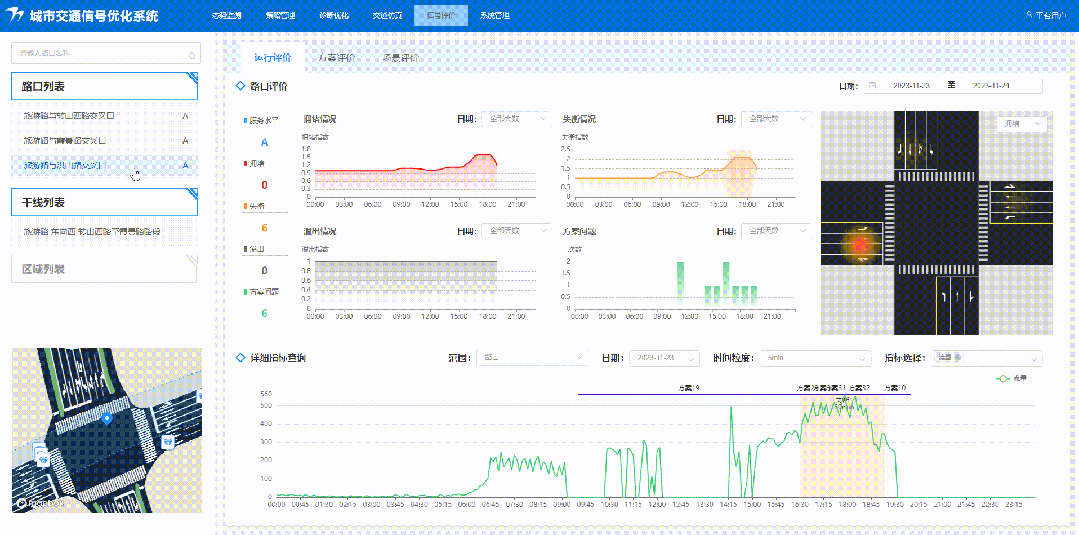
Task: Click the green 方案问题 count 6
Action: point(264,313)
